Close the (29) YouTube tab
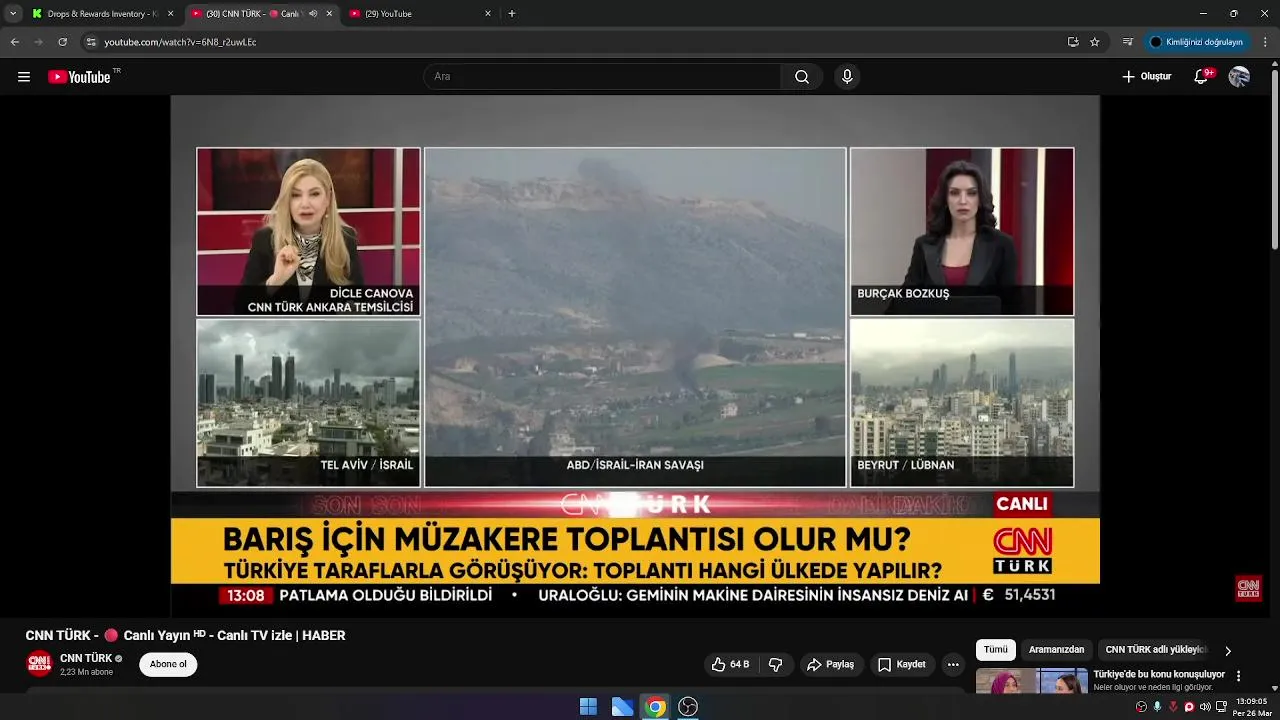1280x720 pixels. (488, 14)
